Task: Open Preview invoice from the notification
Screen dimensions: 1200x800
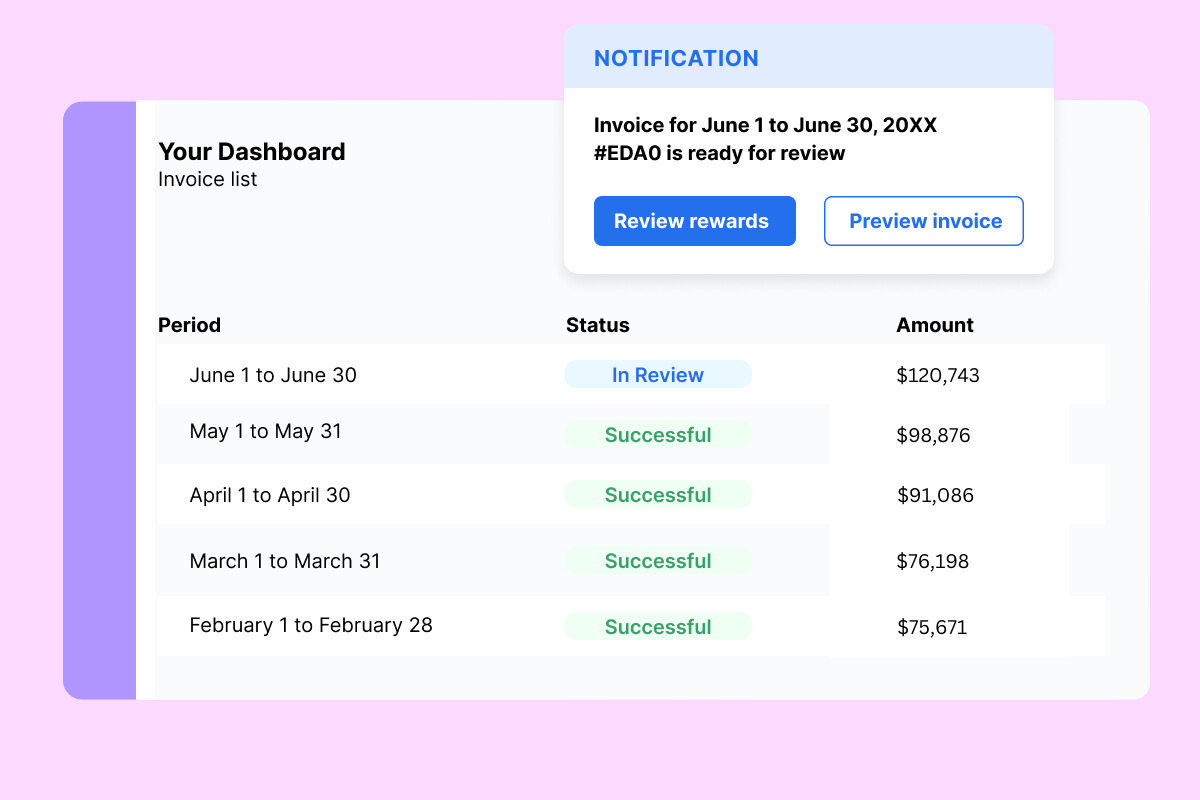Action: click(924, 221)
